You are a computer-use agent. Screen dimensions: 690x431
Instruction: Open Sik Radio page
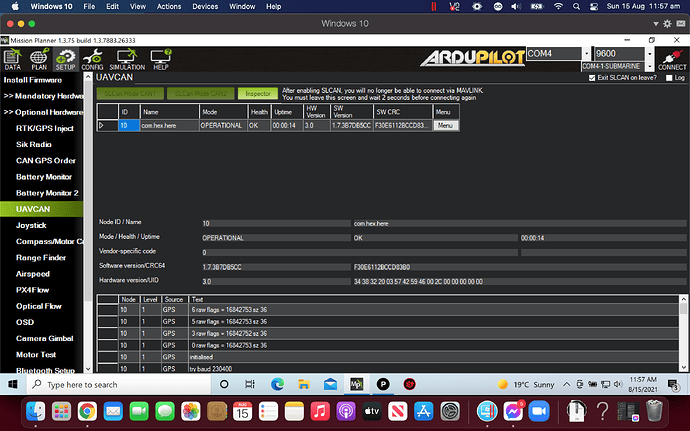(34, 144)
